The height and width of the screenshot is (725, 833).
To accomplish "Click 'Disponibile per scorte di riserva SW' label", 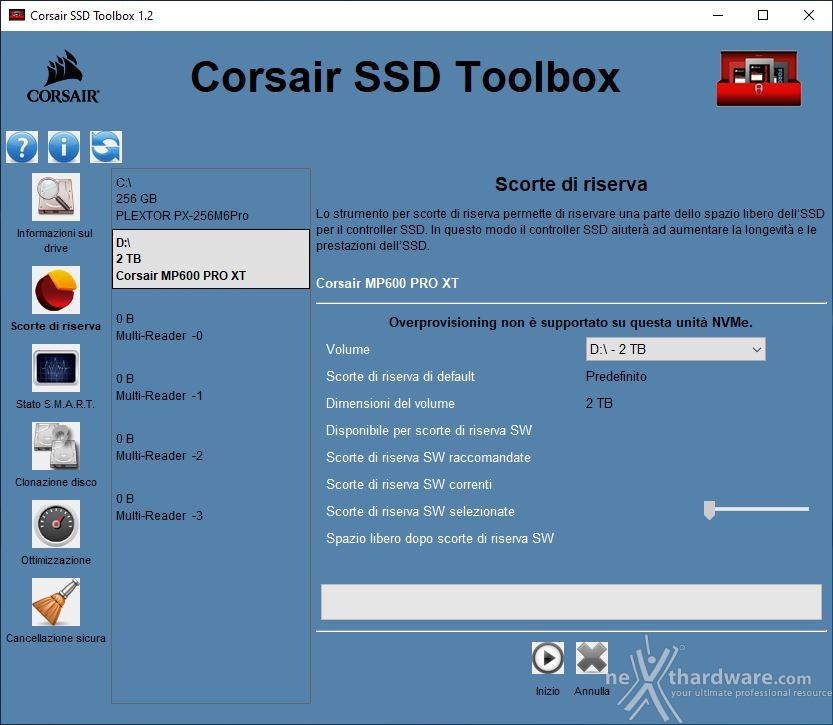I will click(x=429, y=431).
